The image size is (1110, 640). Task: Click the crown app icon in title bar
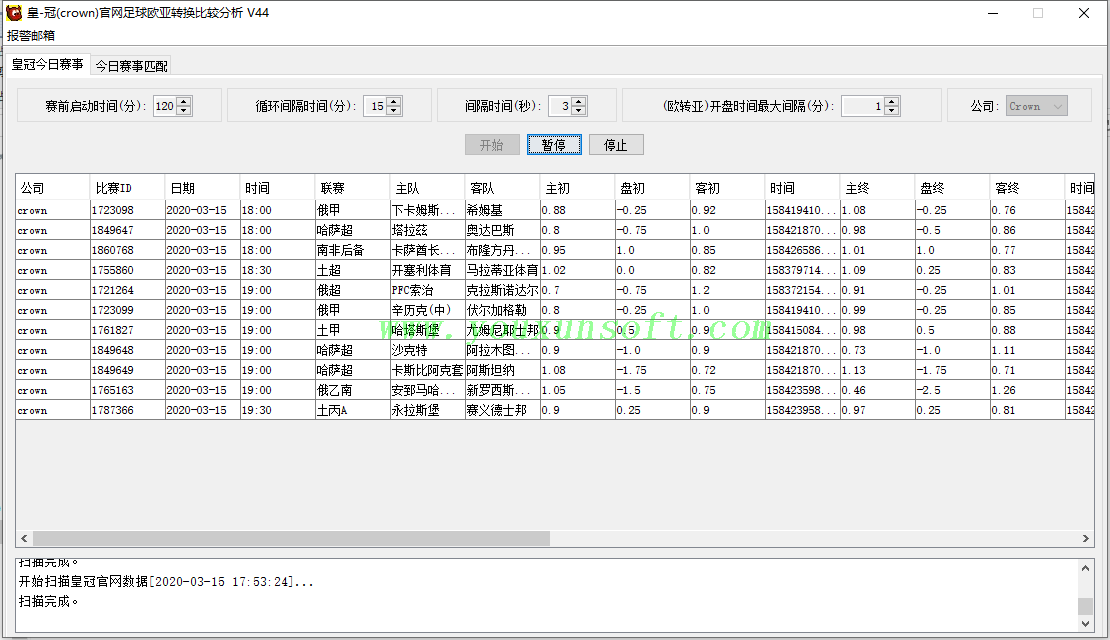click(13, 13)
